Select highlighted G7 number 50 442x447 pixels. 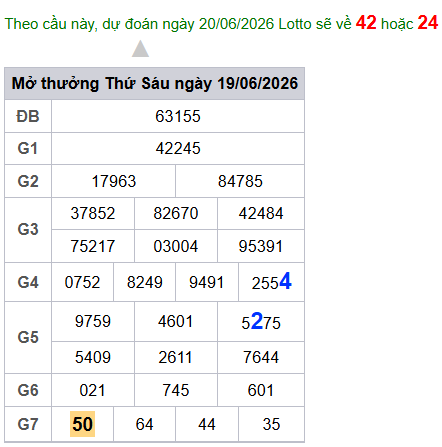tap(82, 424)
